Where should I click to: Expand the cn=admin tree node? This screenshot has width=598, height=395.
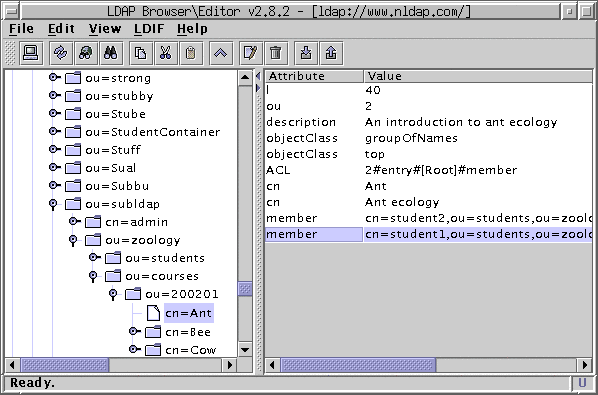[74, 221]
